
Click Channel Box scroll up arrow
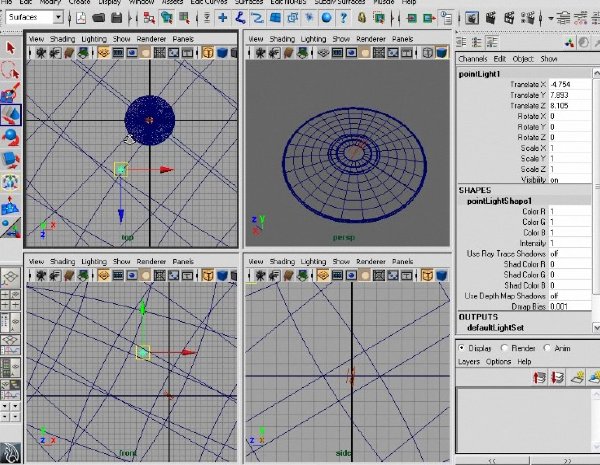coord(596,73)
